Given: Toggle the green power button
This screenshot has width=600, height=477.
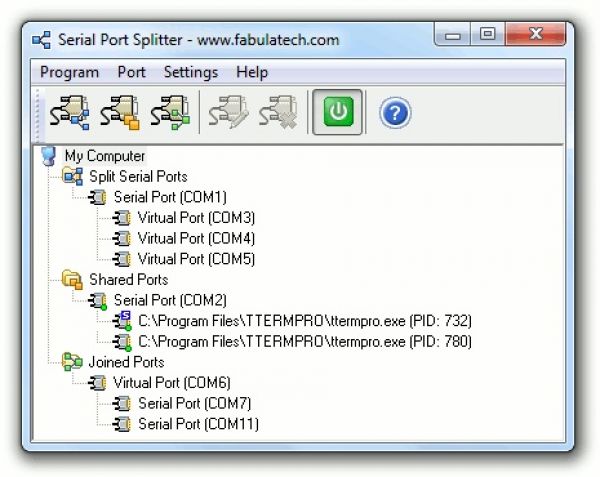Looking at the screenshot, I should point(338,112).
